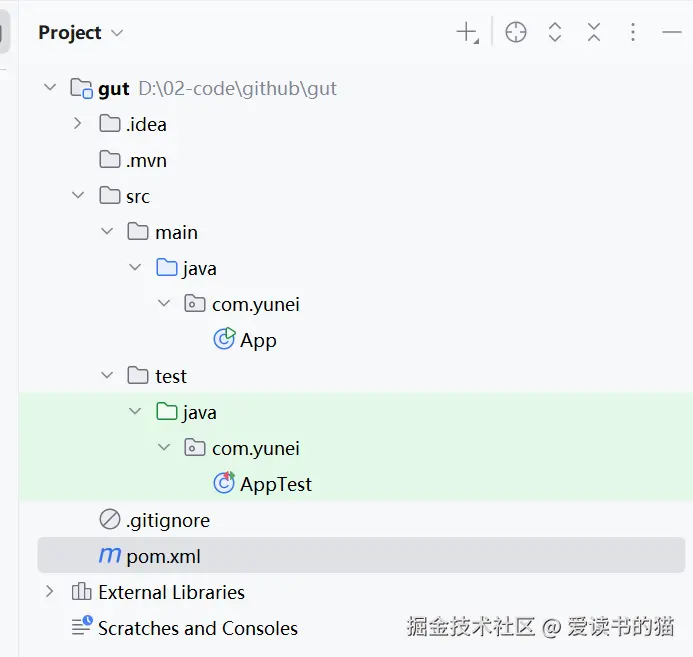
Task: Click the .gitignore file icon
Action: (110, 520)
